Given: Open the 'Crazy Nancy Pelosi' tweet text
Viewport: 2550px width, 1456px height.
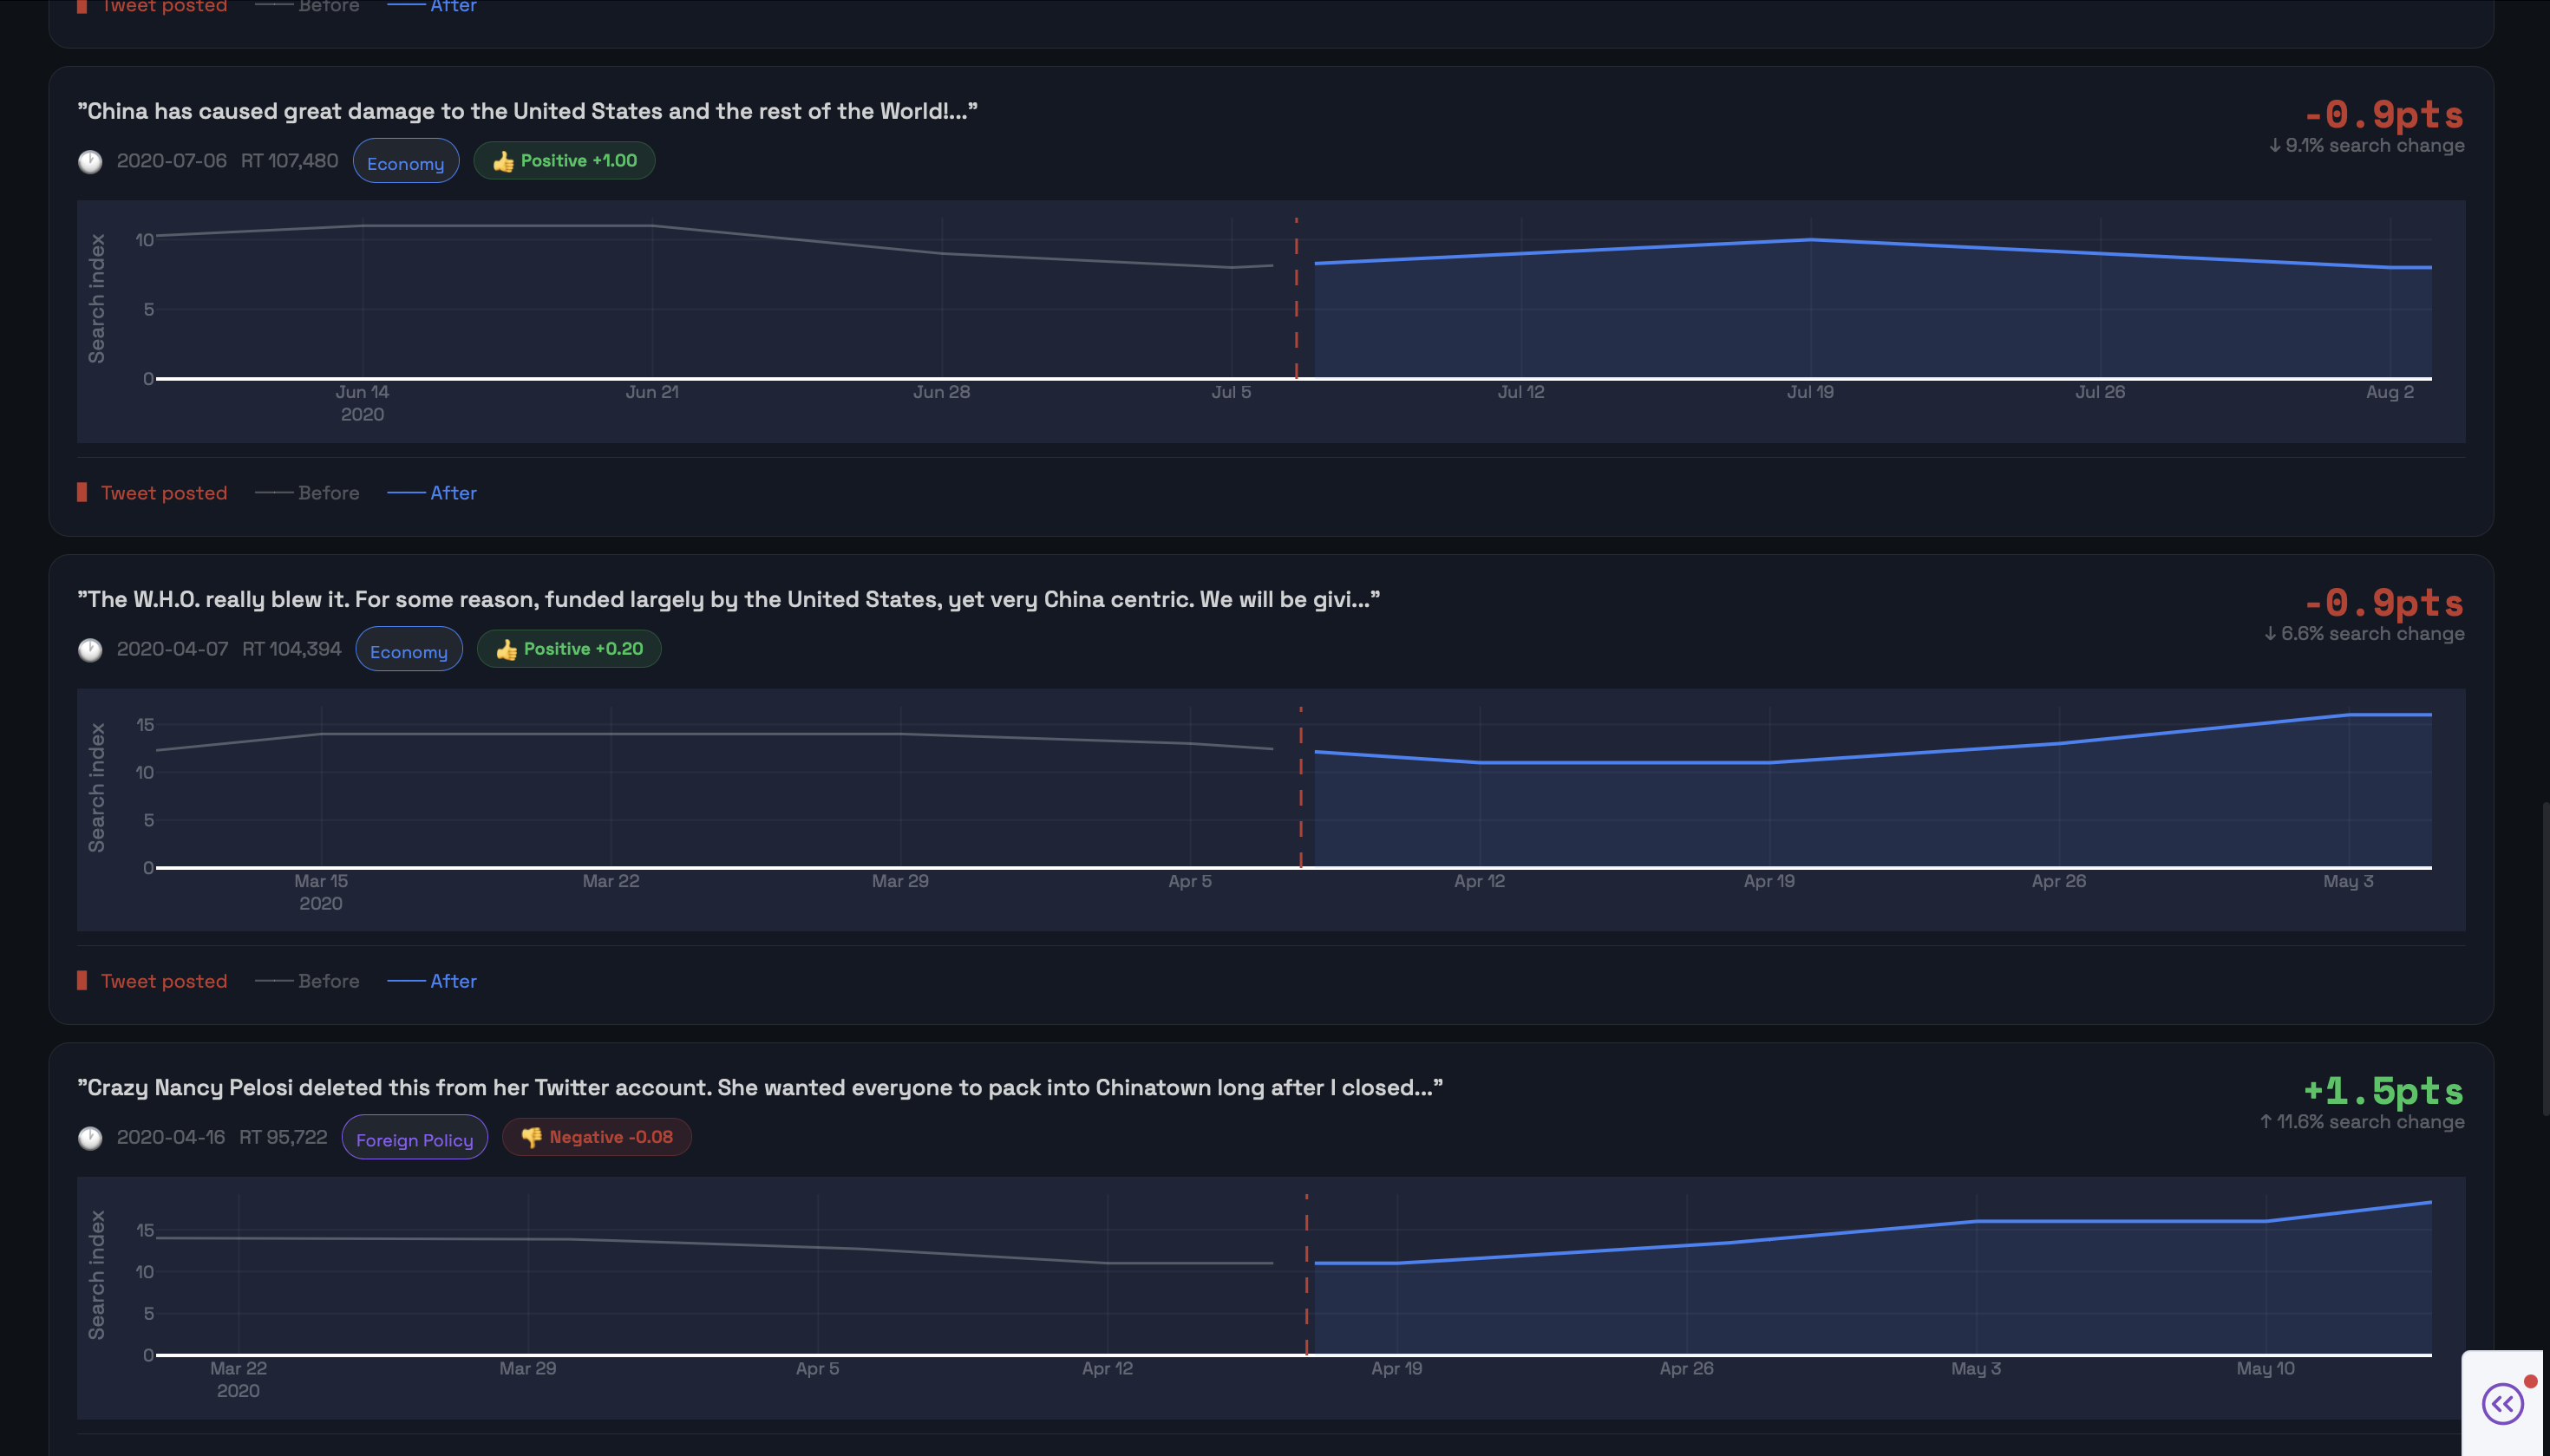Looking at the screenshot, I should tap(759, 1087).
